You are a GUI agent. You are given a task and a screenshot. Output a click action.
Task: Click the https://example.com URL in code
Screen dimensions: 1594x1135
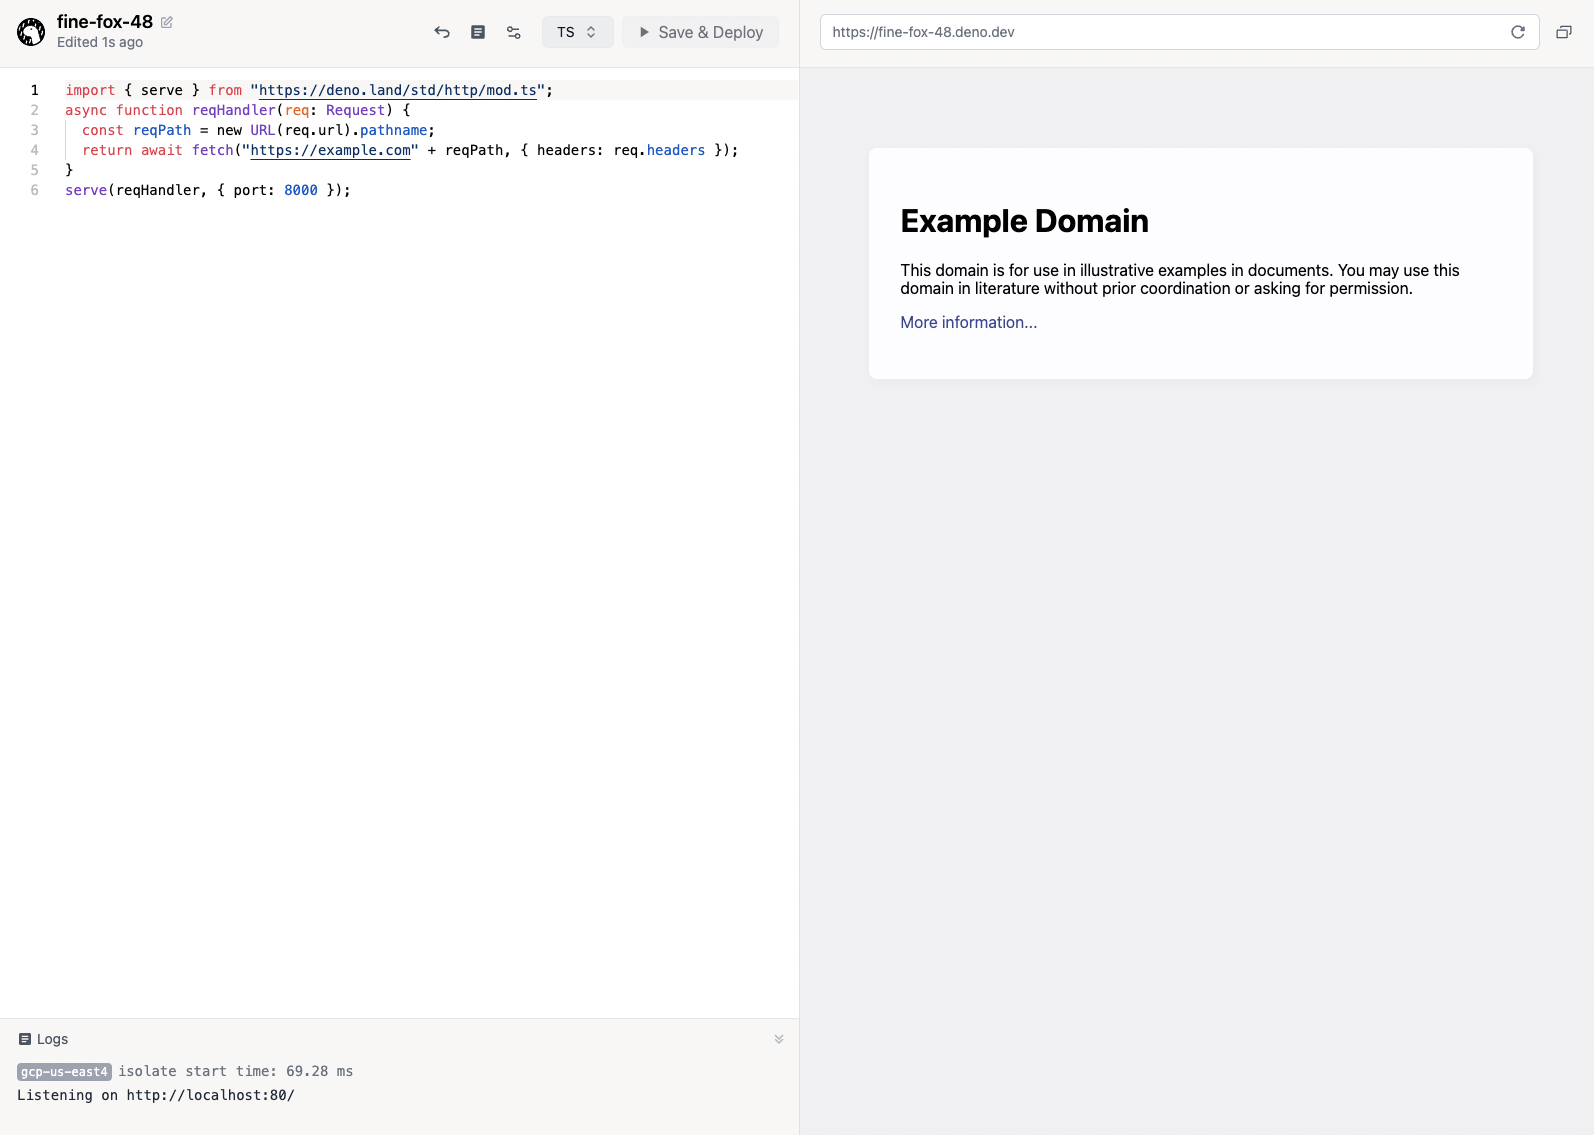tap(331, 150)
